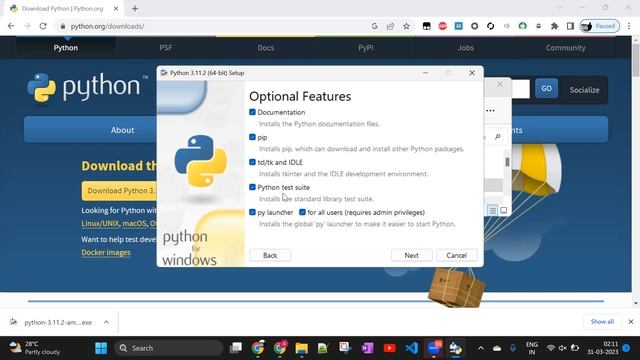The height and width of the screenshot is (360, 640).
Task: Open the Socialize menu
Action: (584, 90)
